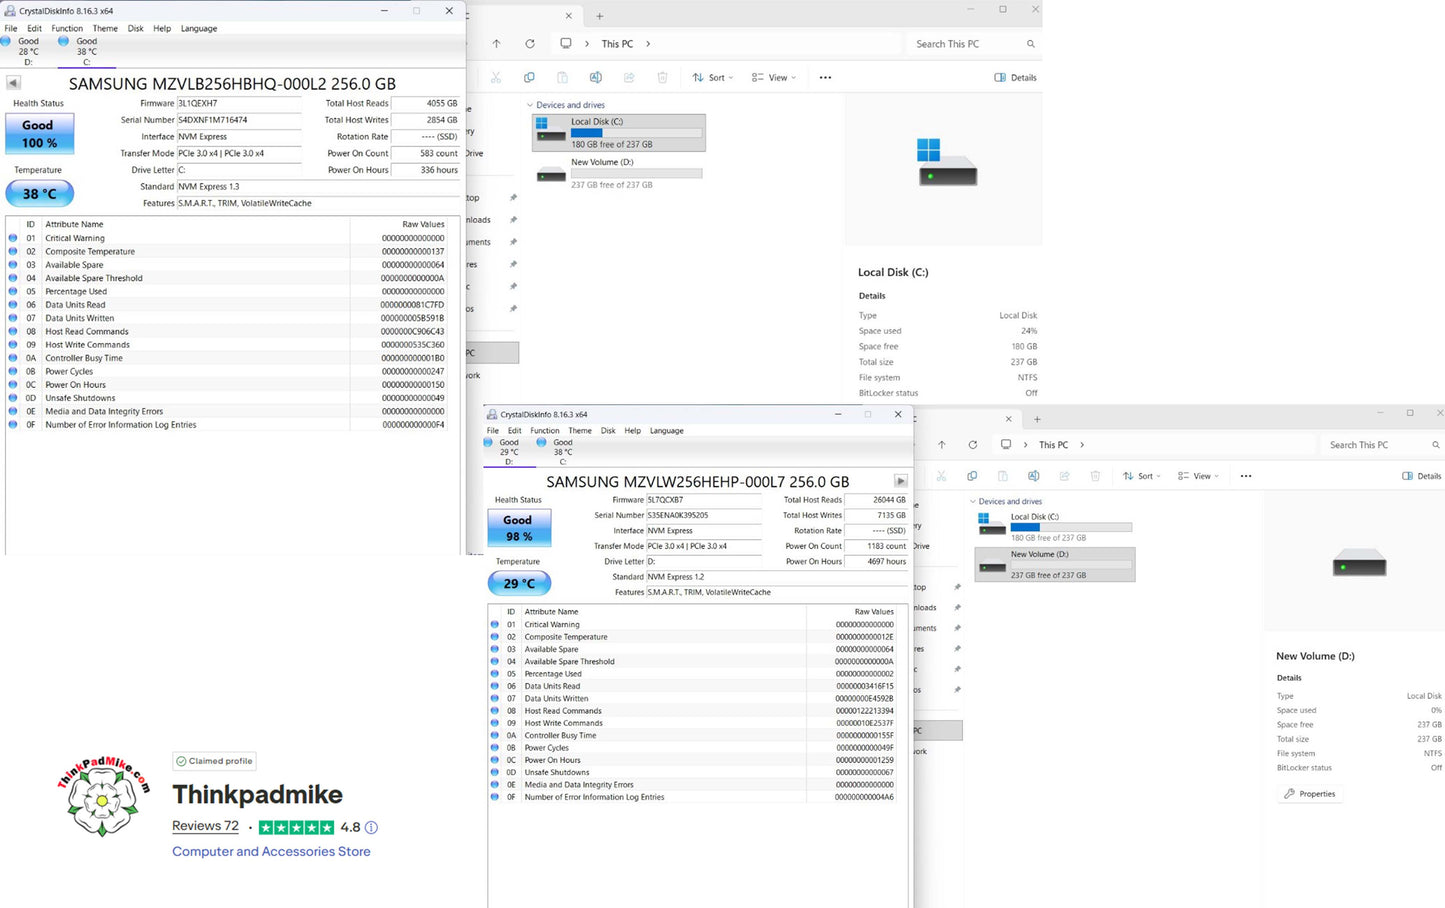Click the Properties button under New Volume details
The height and width of the screenshot is (908, 1445).
[x=1310, y=793]
